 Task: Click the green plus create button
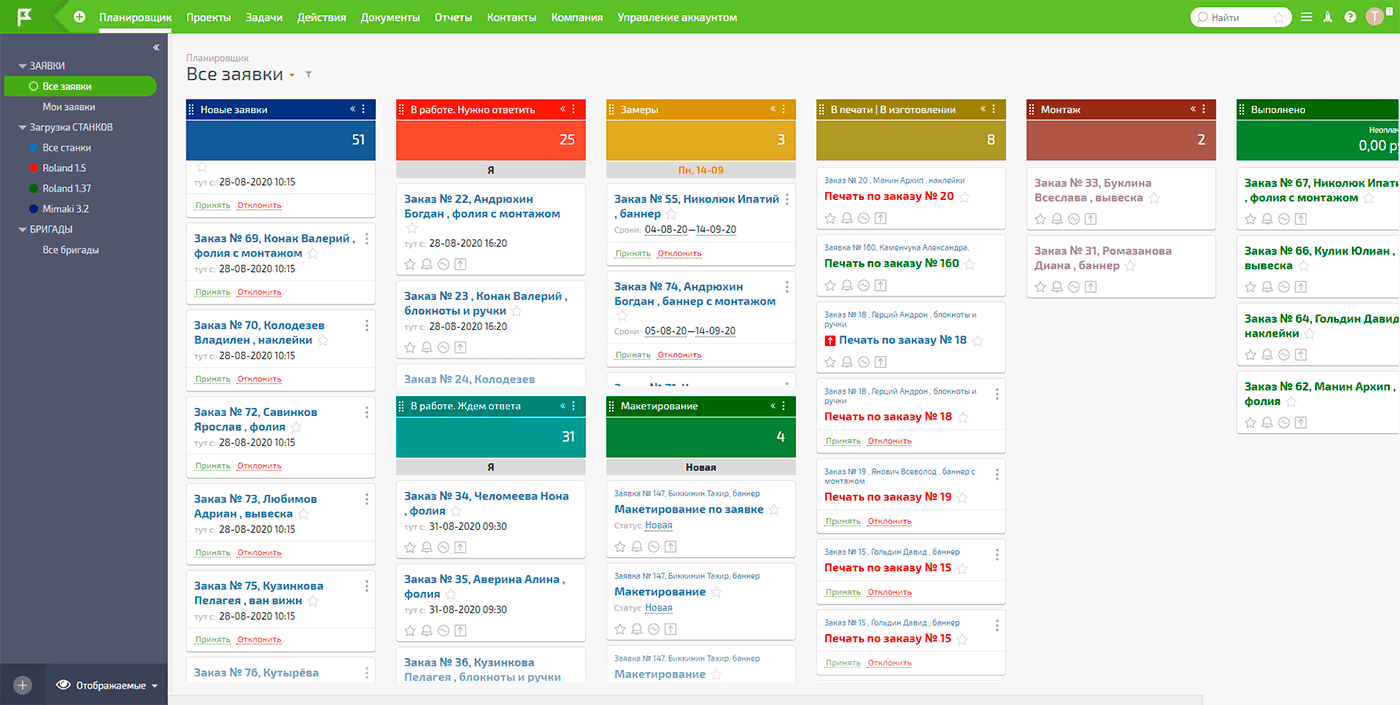[x=79, y=17]
